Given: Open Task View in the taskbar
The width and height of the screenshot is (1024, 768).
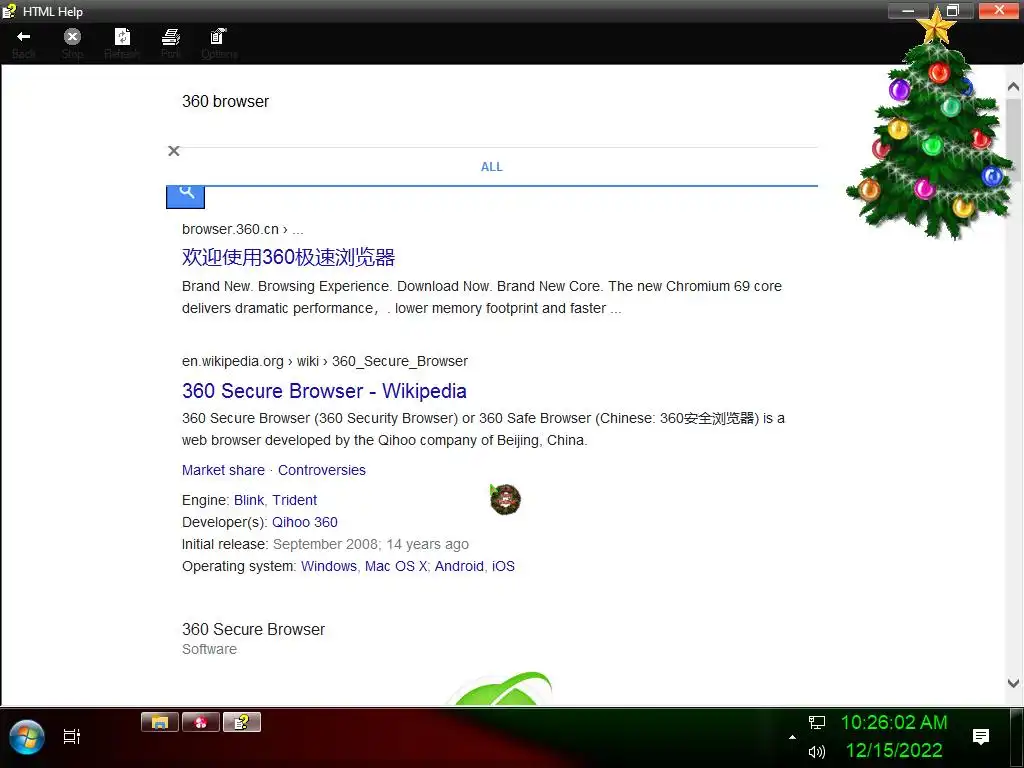Looking at the screenshot, I should coord(72,737).
